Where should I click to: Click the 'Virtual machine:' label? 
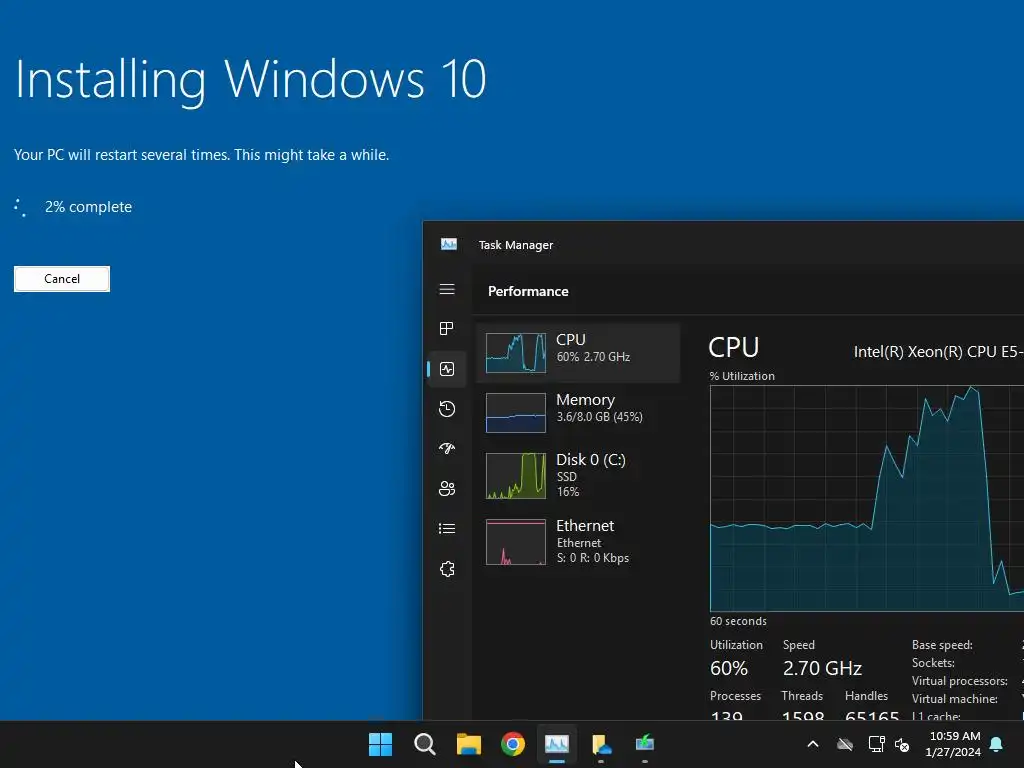(954, 699)
